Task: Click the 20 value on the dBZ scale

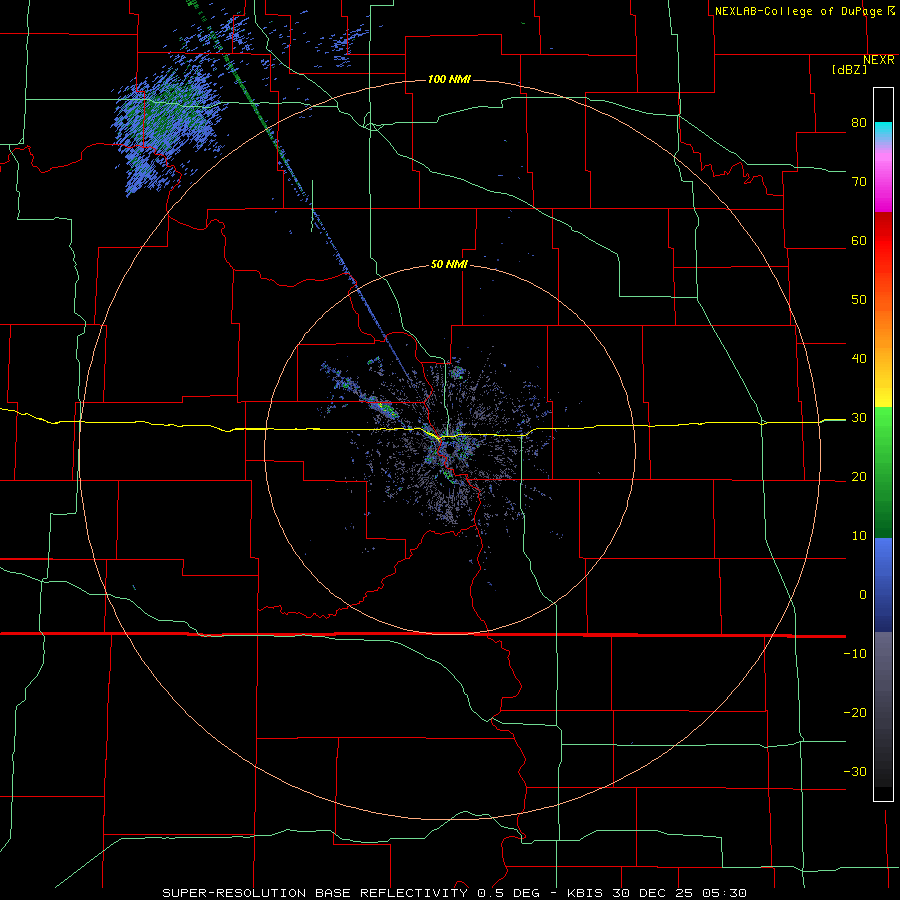Action: (x=859, y=477)
